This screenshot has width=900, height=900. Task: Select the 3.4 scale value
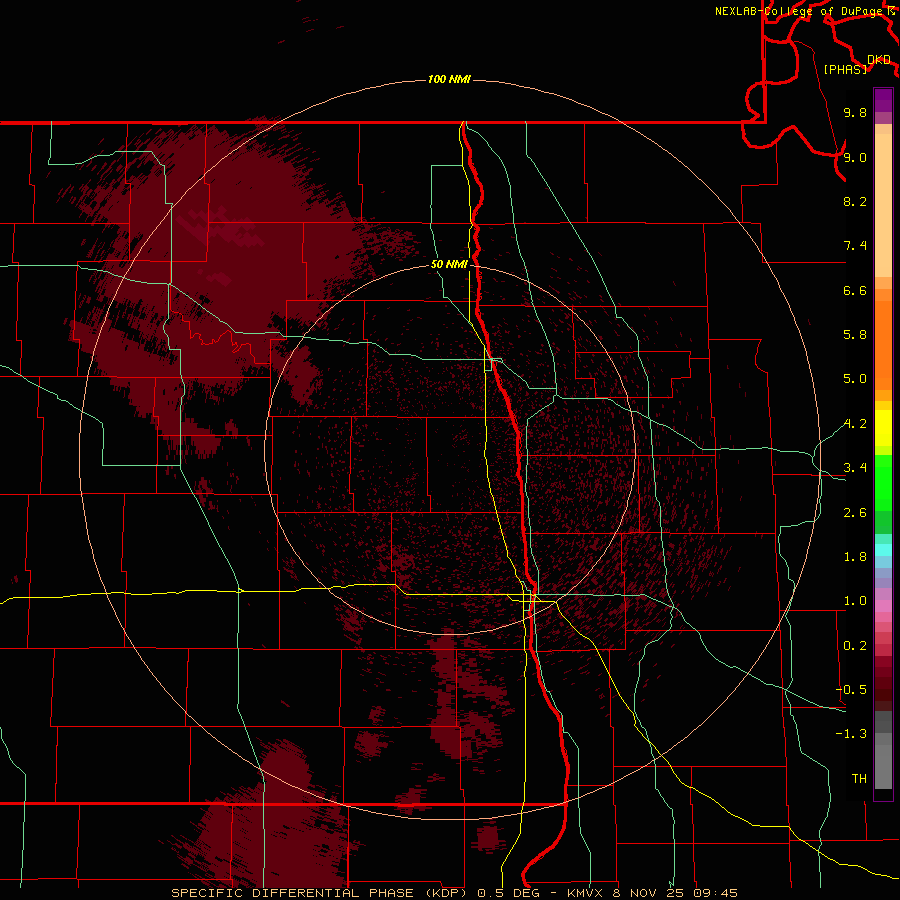(x=855, y=468)
